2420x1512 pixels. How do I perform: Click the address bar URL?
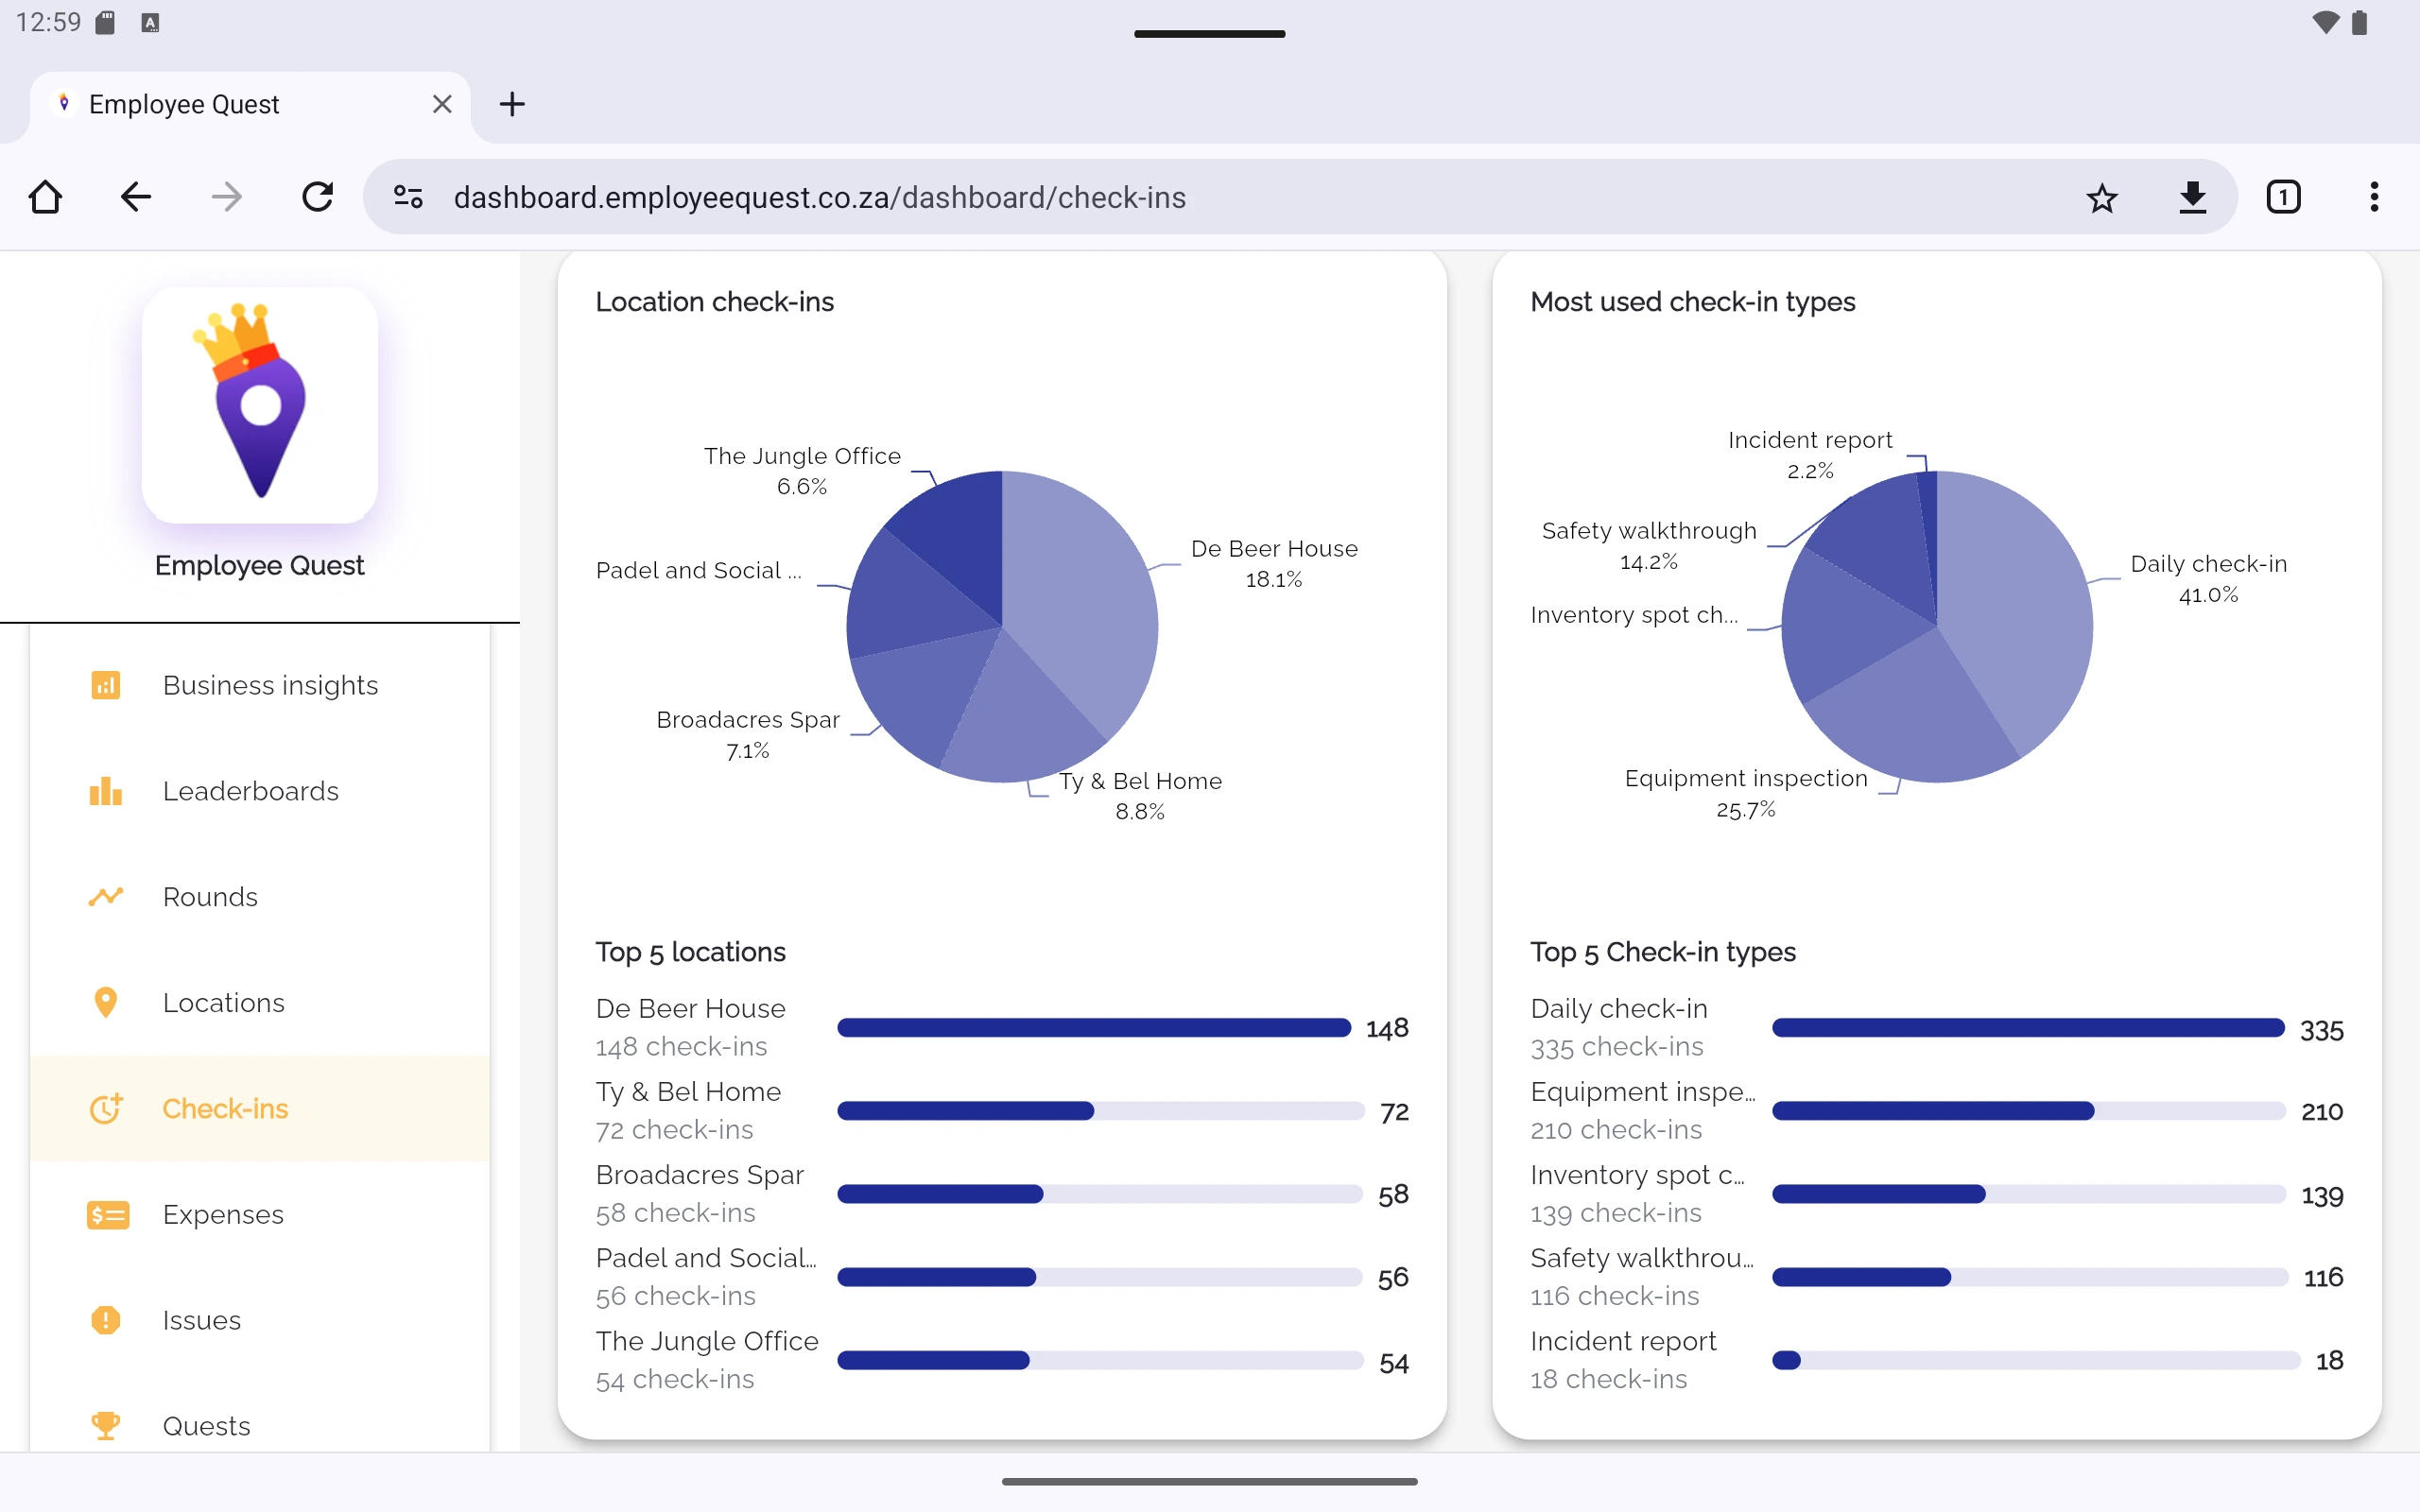[820, 197]
